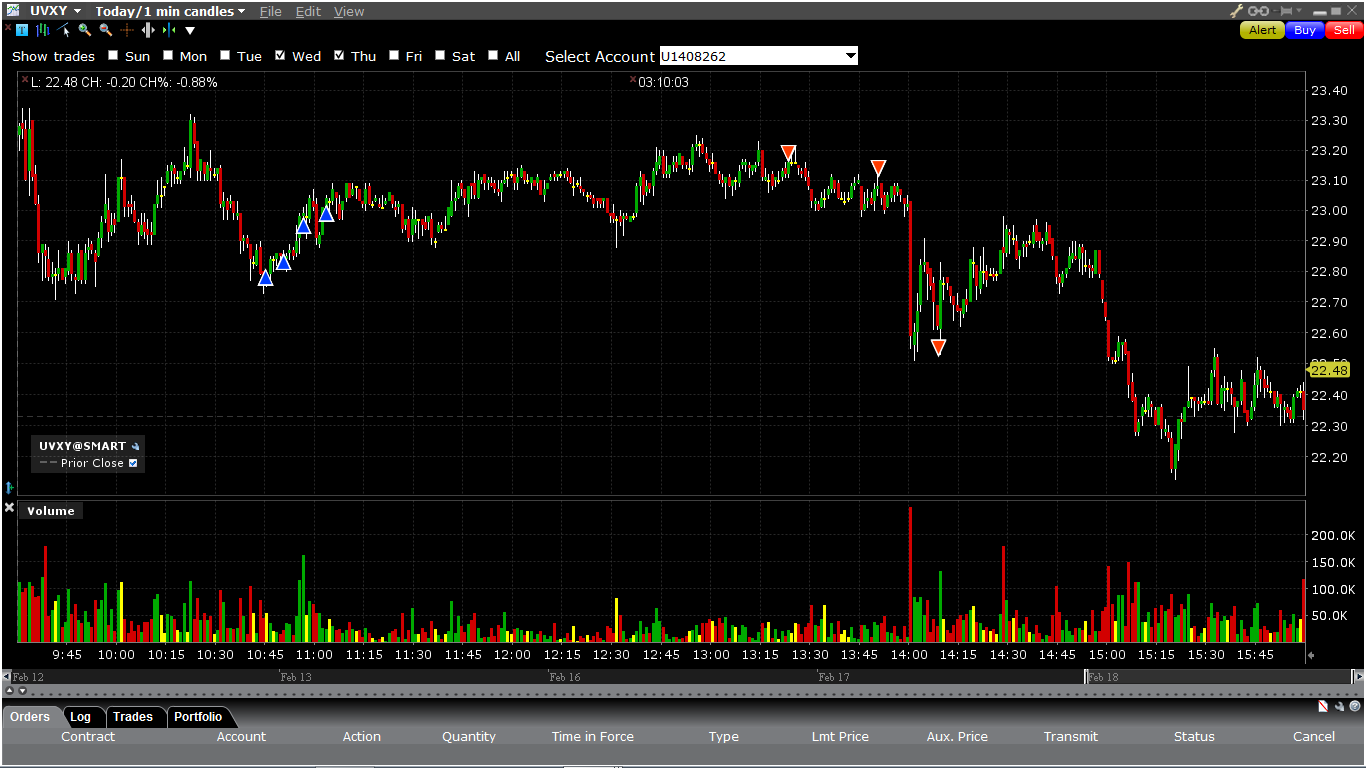Open chart settings with the wrench icon
Image resolution: width=1366 pixels, height=768 pixels.
pyautogui.click(x=1236, y=10)
